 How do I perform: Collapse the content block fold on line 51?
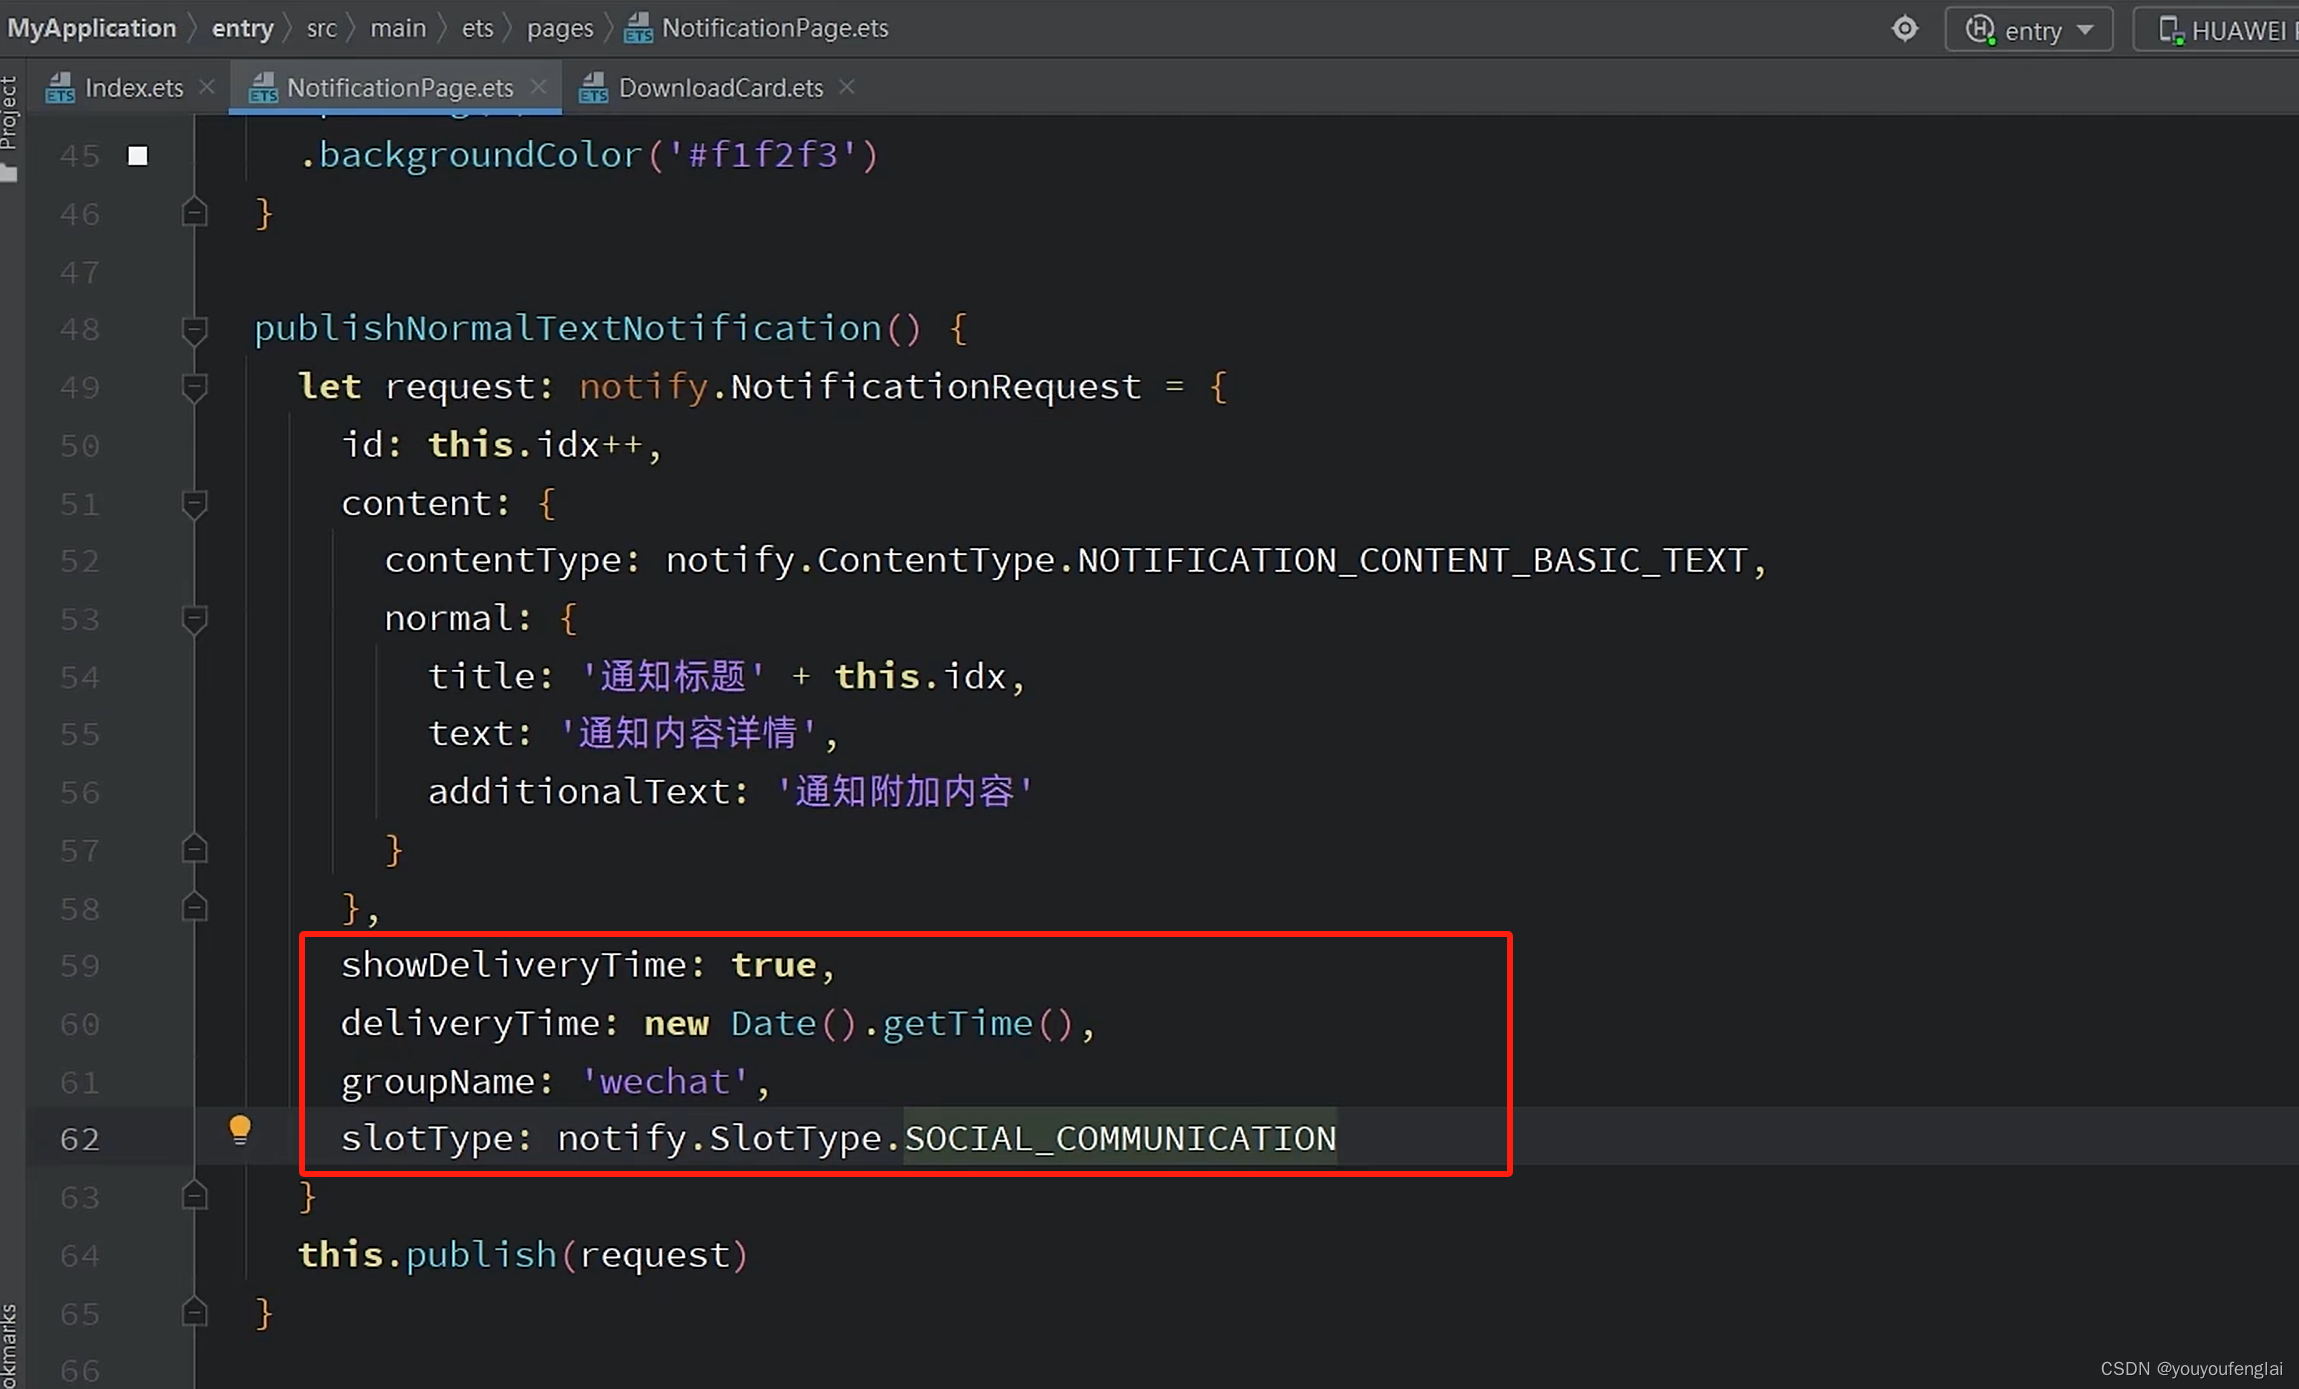(x=195, y=503)
